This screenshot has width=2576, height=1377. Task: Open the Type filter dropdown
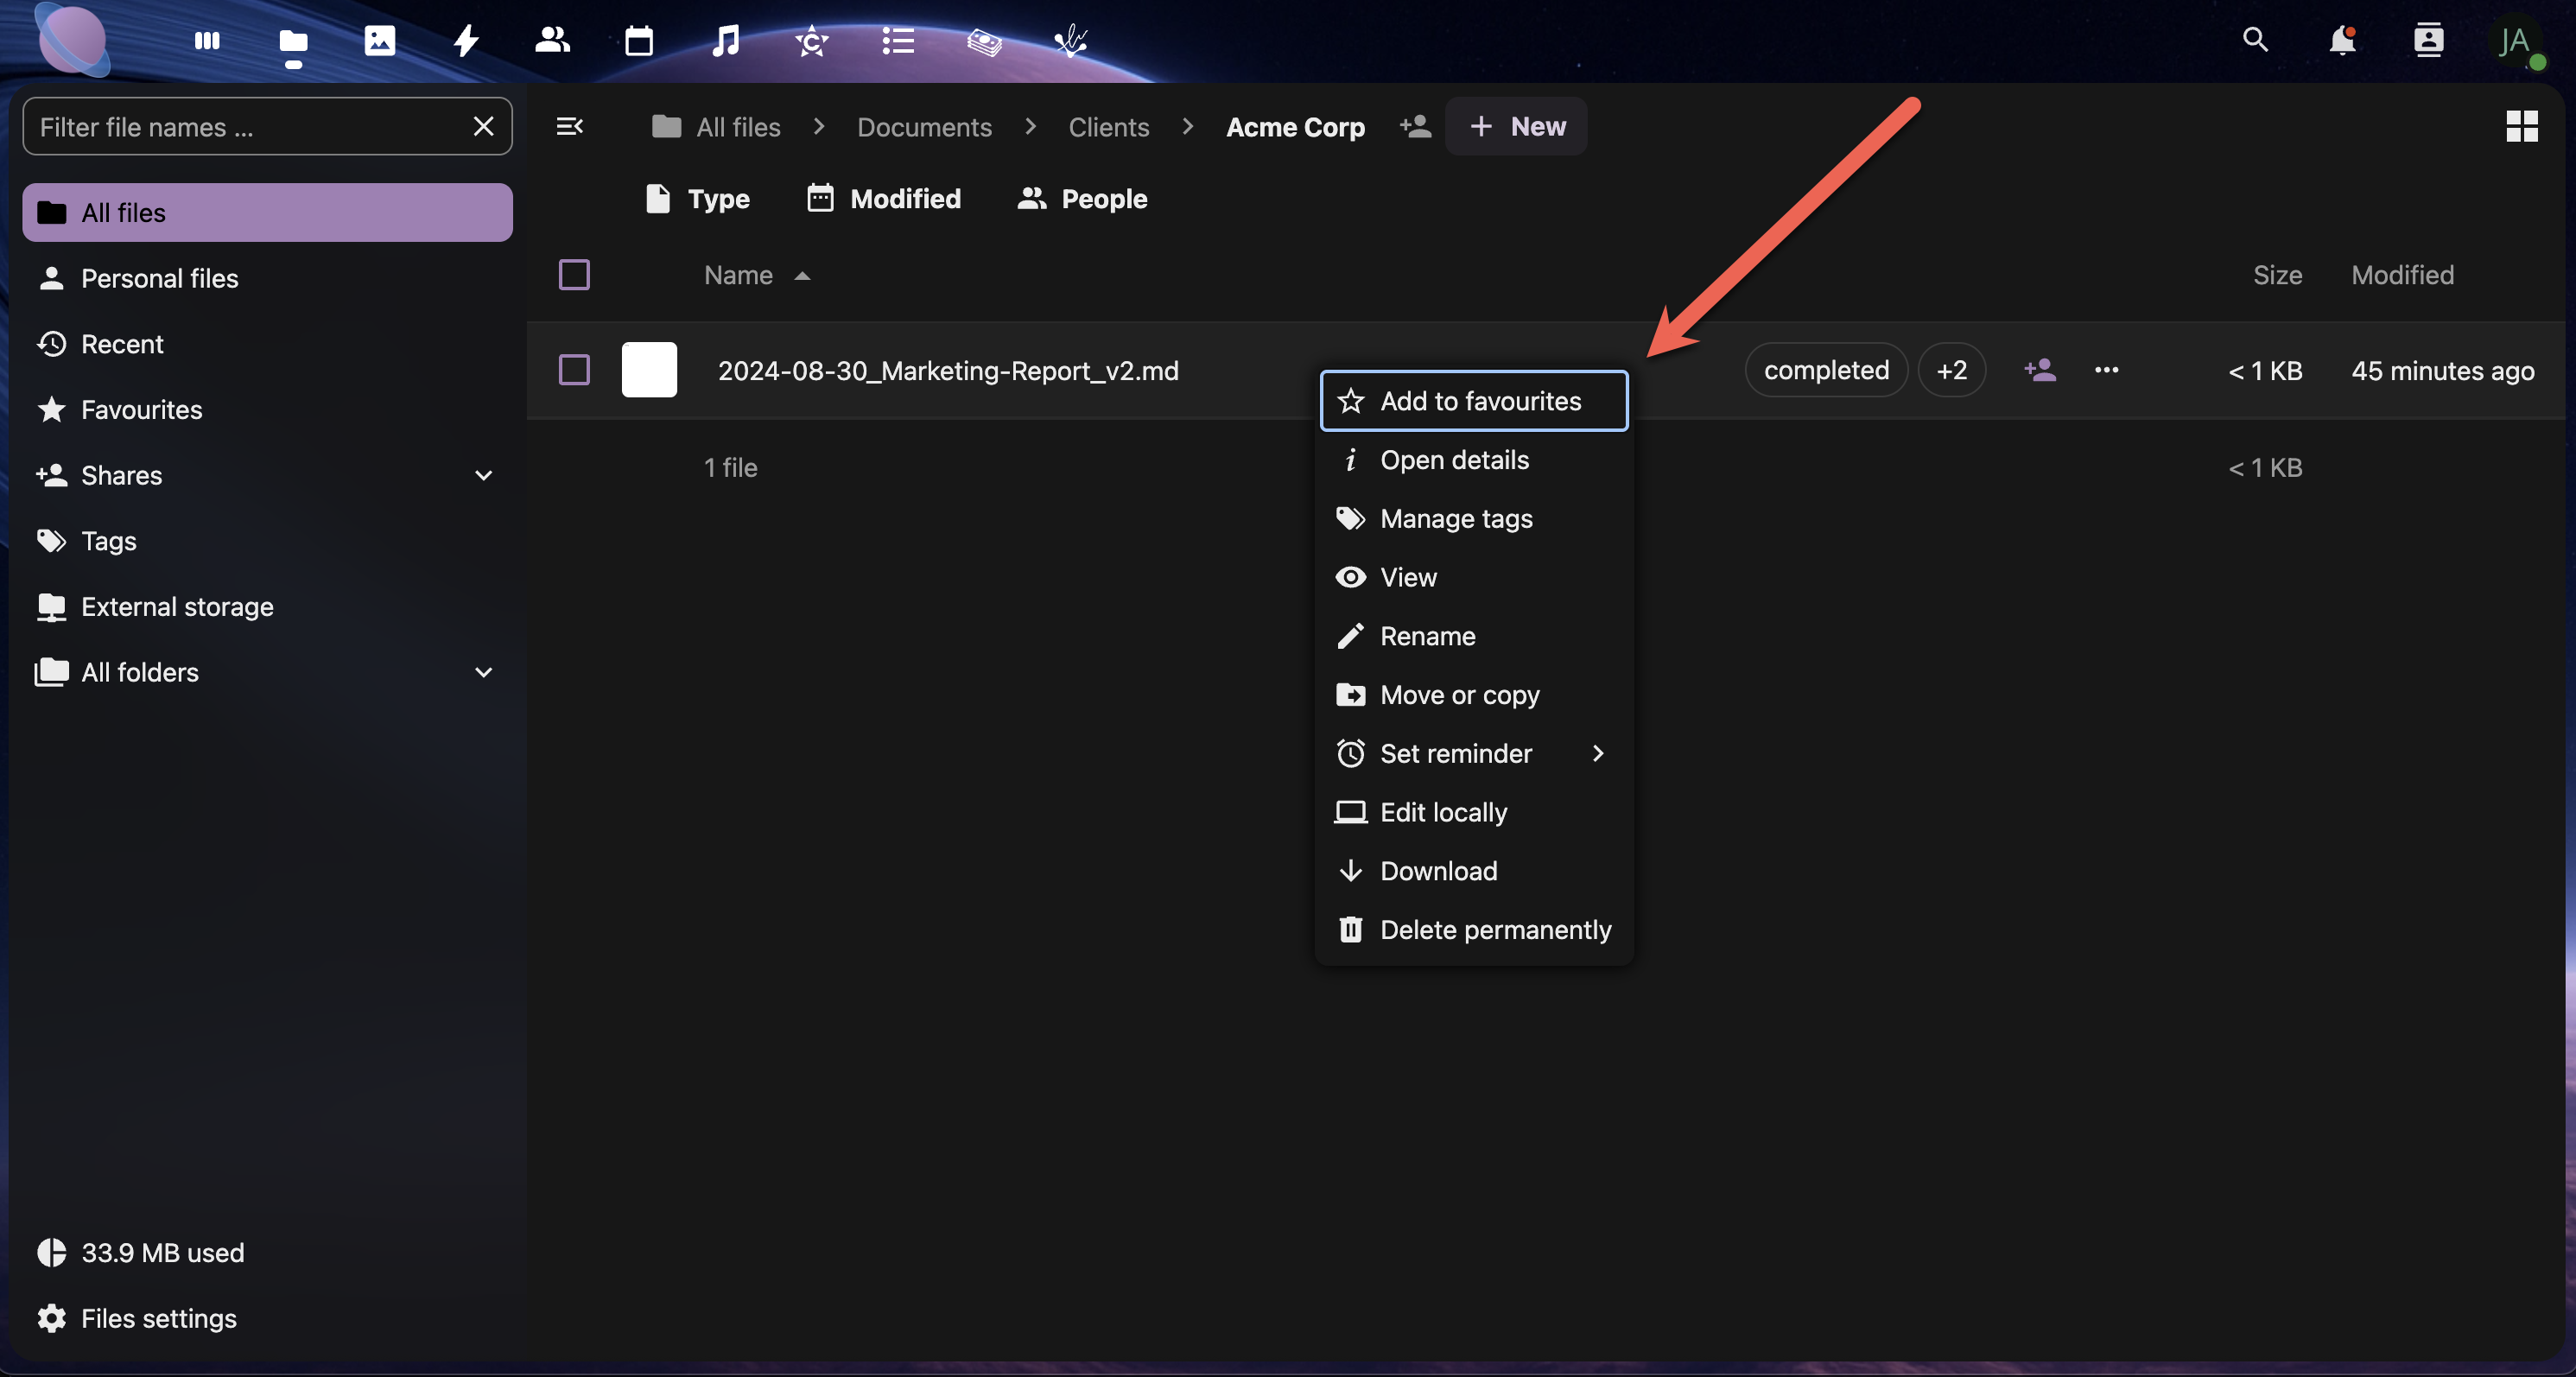697,199
